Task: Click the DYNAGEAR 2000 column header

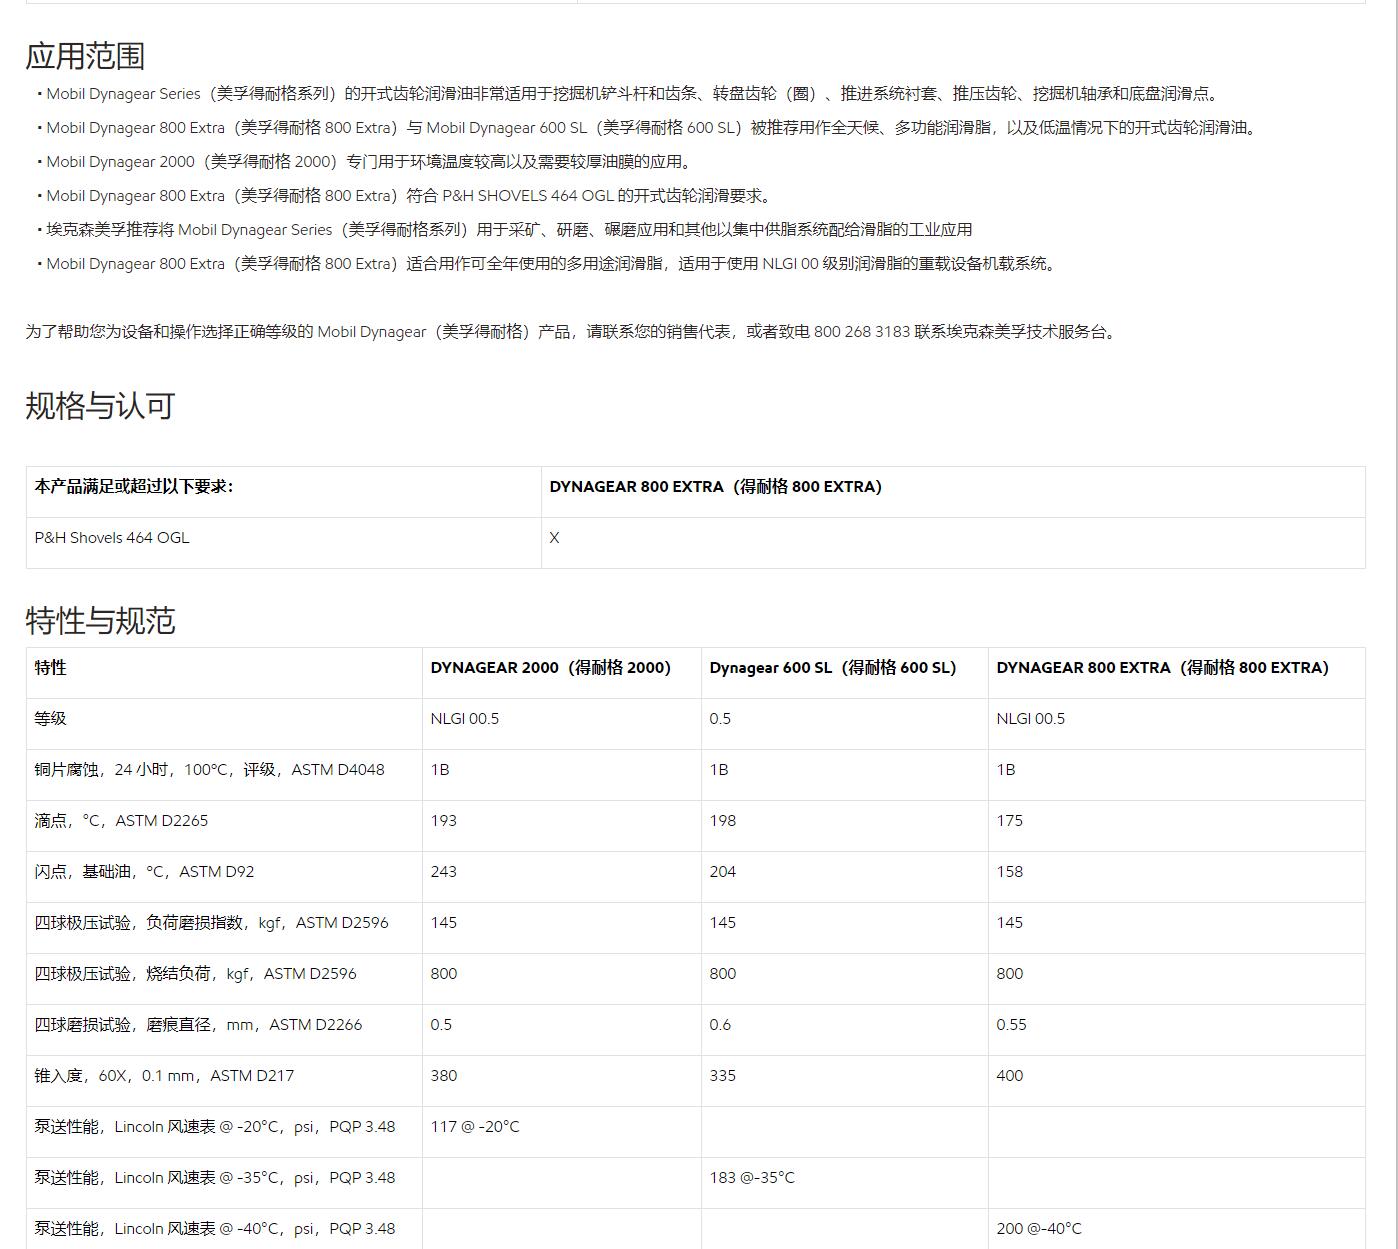Action: coord(561,673)
